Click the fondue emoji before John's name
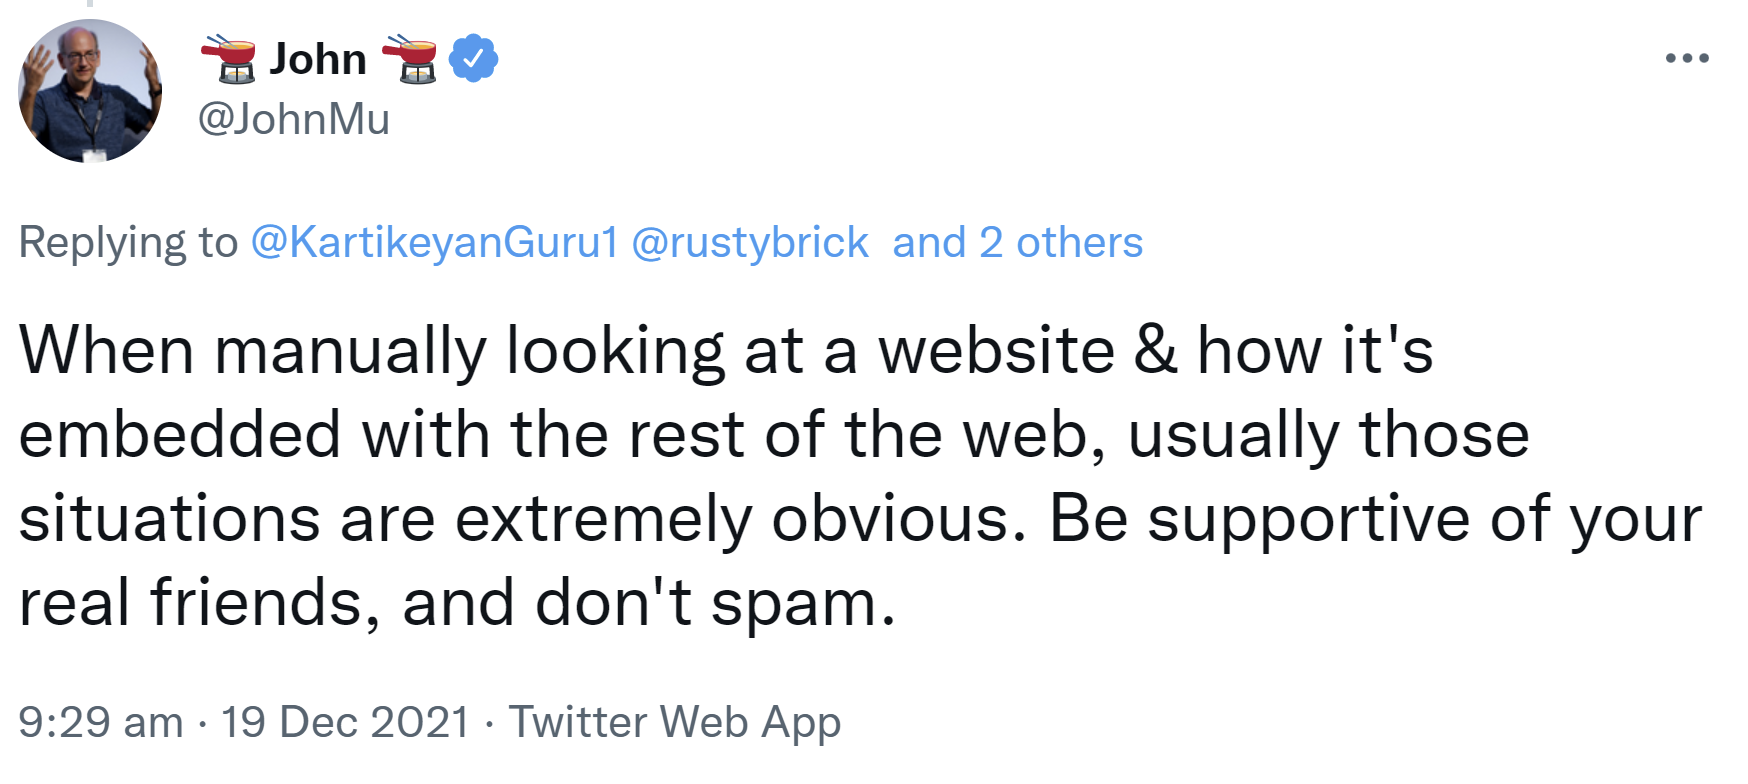This screenshot has width=1748, height=784. click(x=230, y=57)
